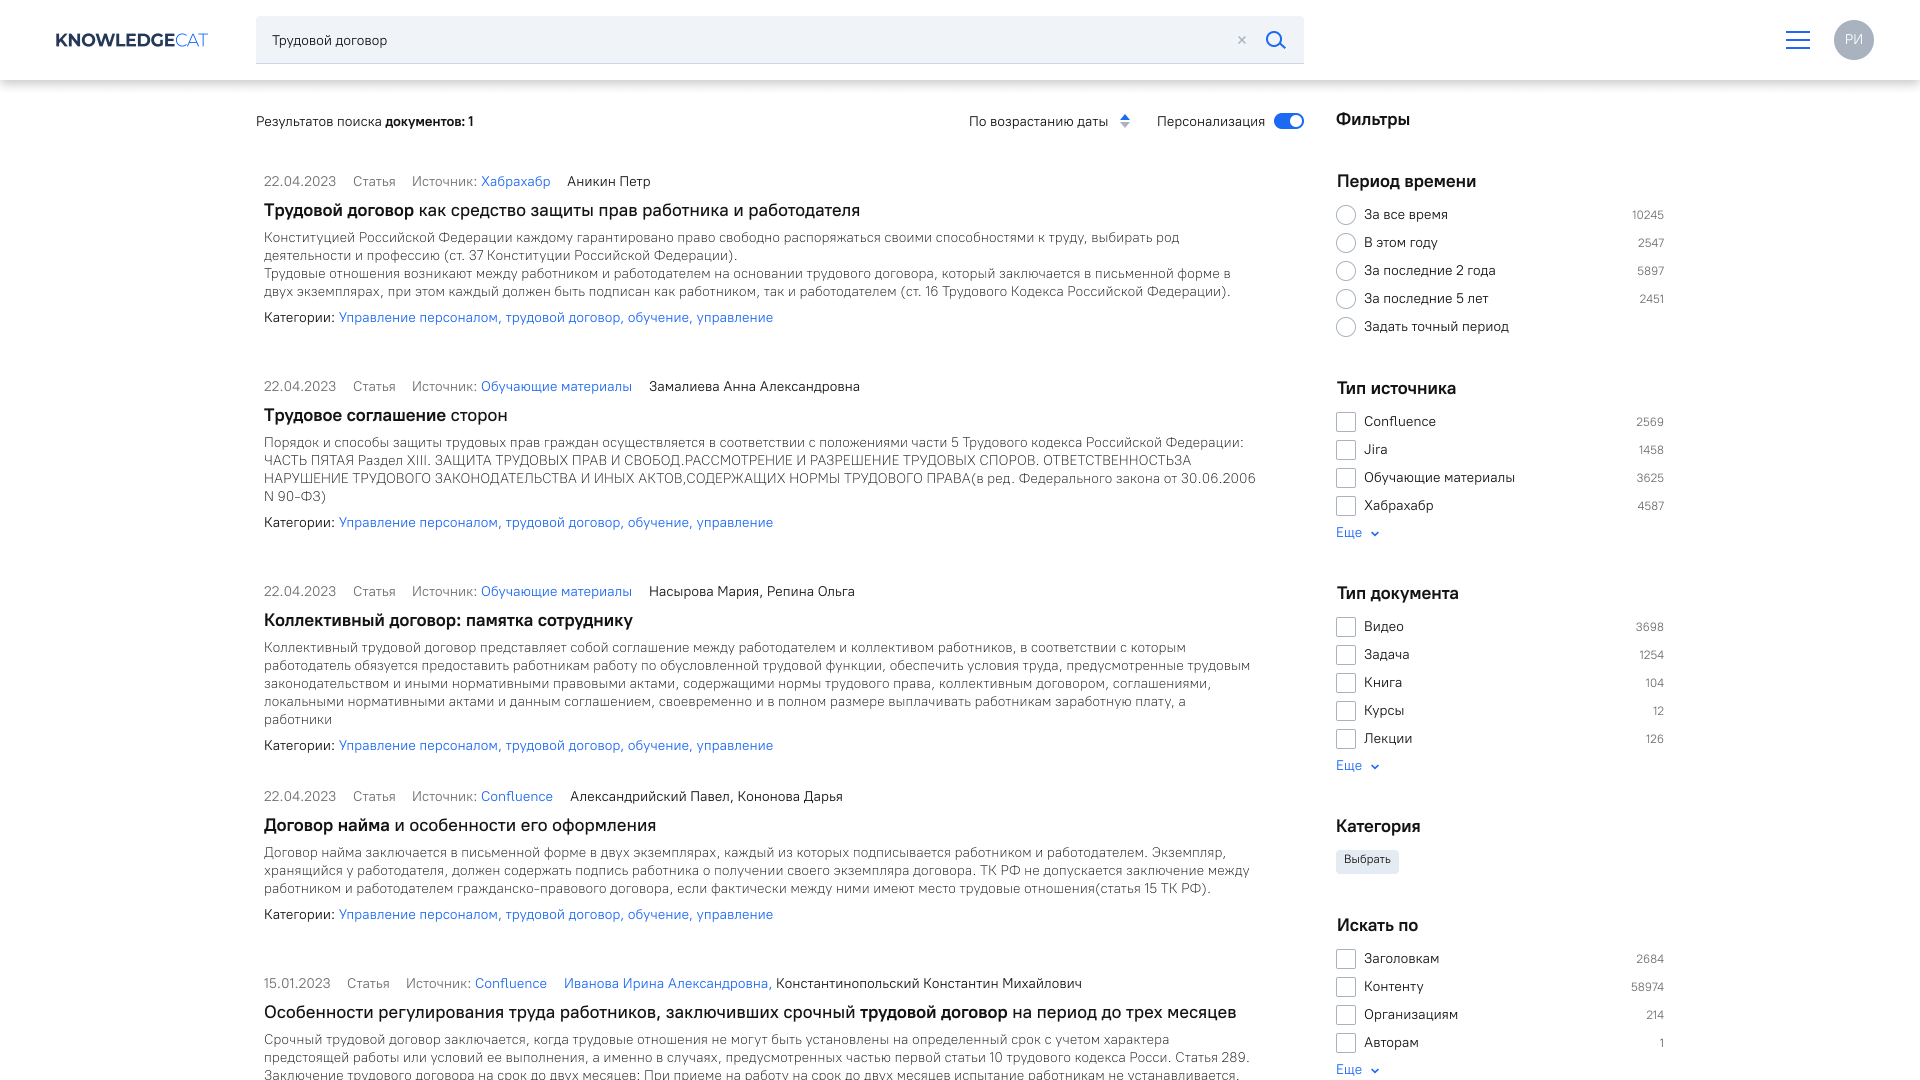This screenshot has height=1080, width=1920.
Task: Check search by Организациям
Action: pos(1346,1015)
